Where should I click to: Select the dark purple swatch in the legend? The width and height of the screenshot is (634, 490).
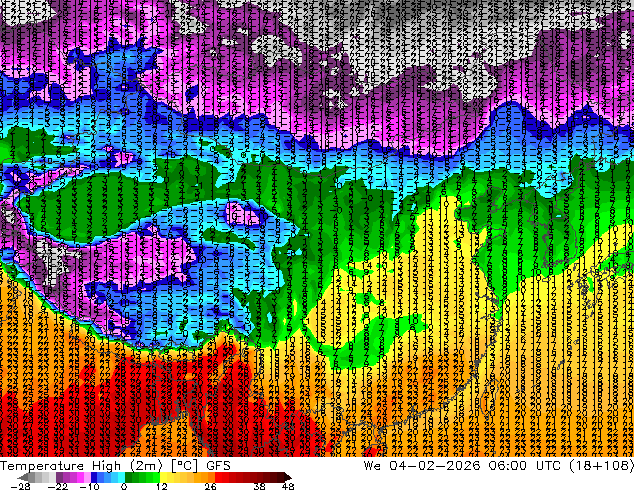[59, 477]
